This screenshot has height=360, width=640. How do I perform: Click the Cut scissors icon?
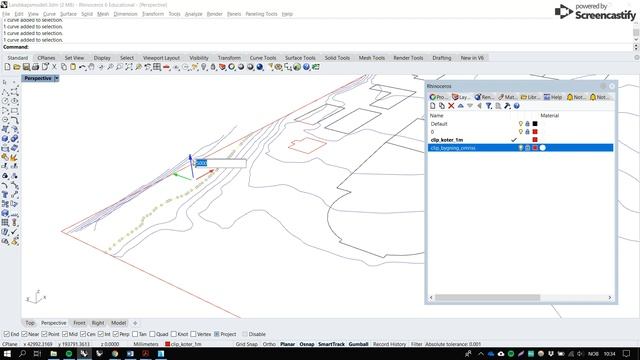pos(54,67)
